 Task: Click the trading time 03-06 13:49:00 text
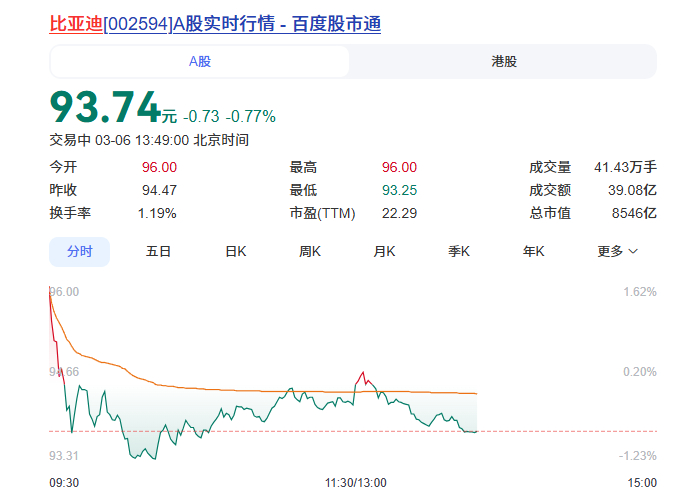[142, 140]
